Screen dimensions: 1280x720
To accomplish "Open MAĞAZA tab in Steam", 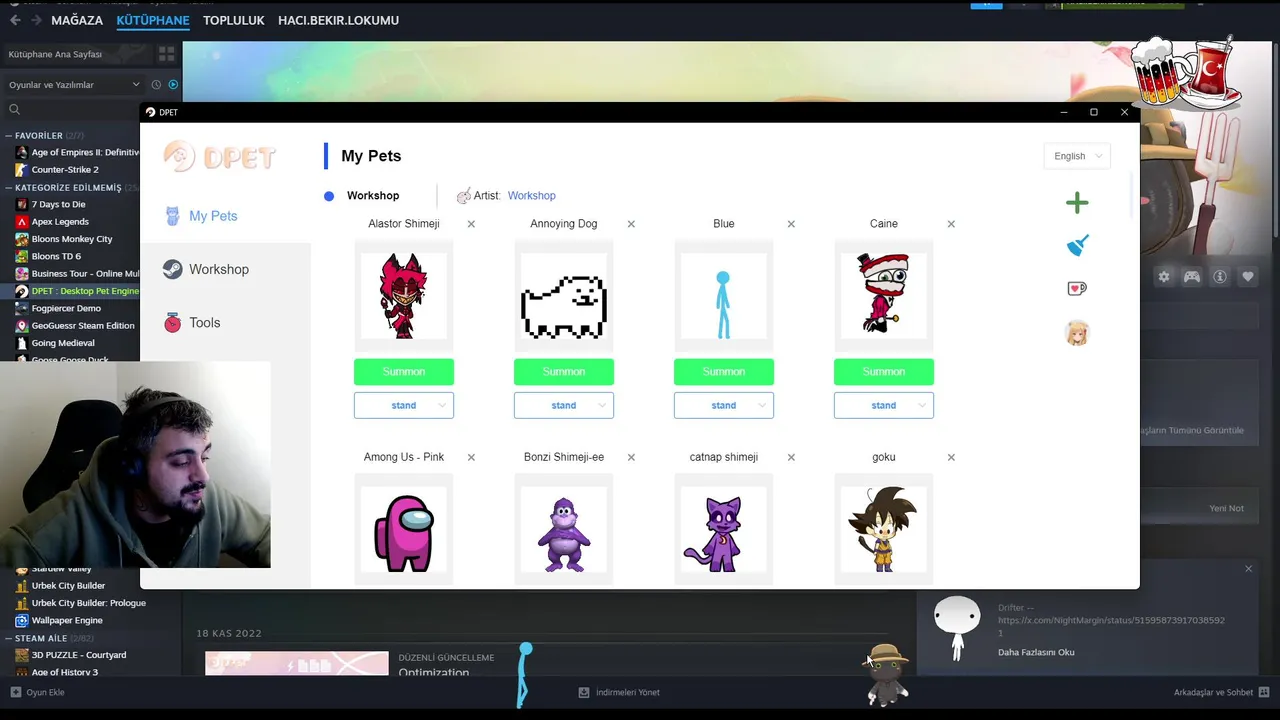I will tap(77, 20).
